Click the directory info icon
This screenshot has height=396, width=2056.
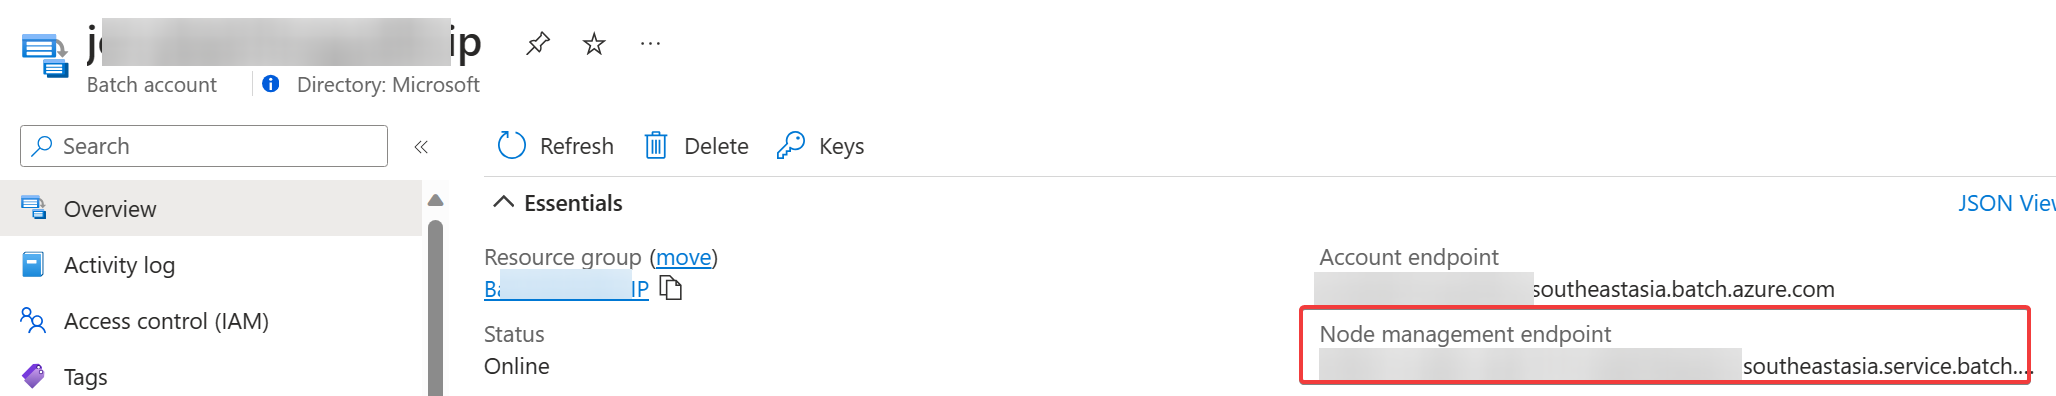pos(271,84)
